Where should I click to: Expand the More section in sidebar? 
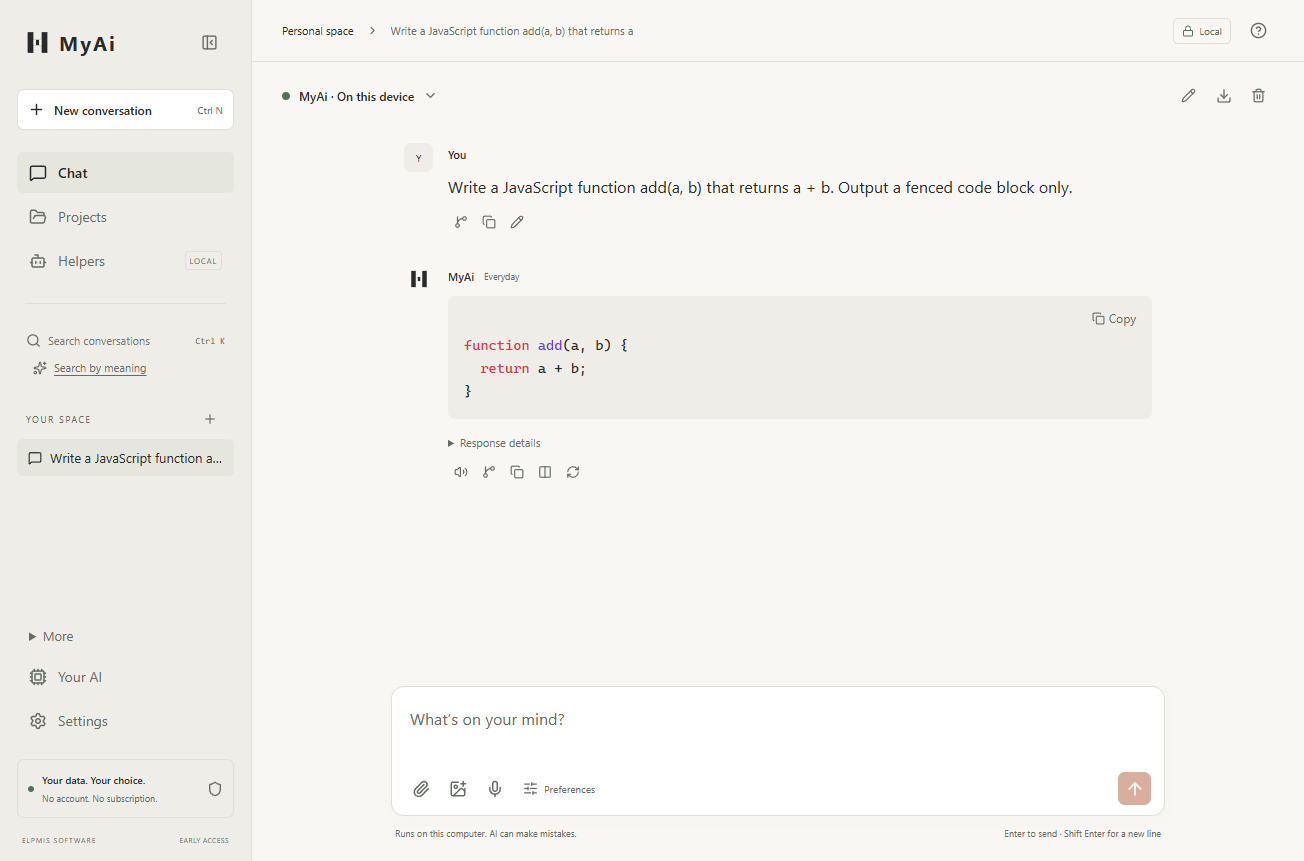[x=51, y=636]
